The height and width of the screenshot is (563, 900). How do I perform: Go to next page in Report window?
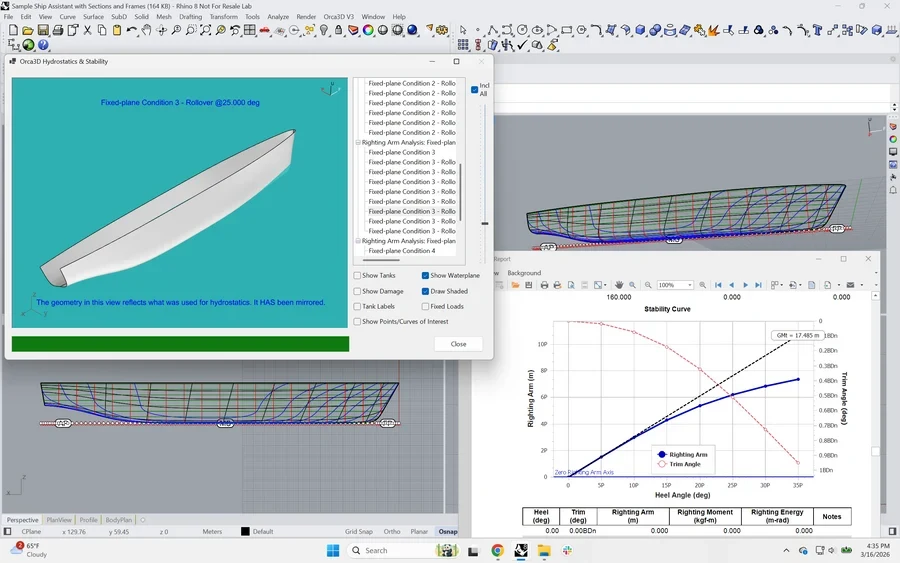click(x=745, y=285)
